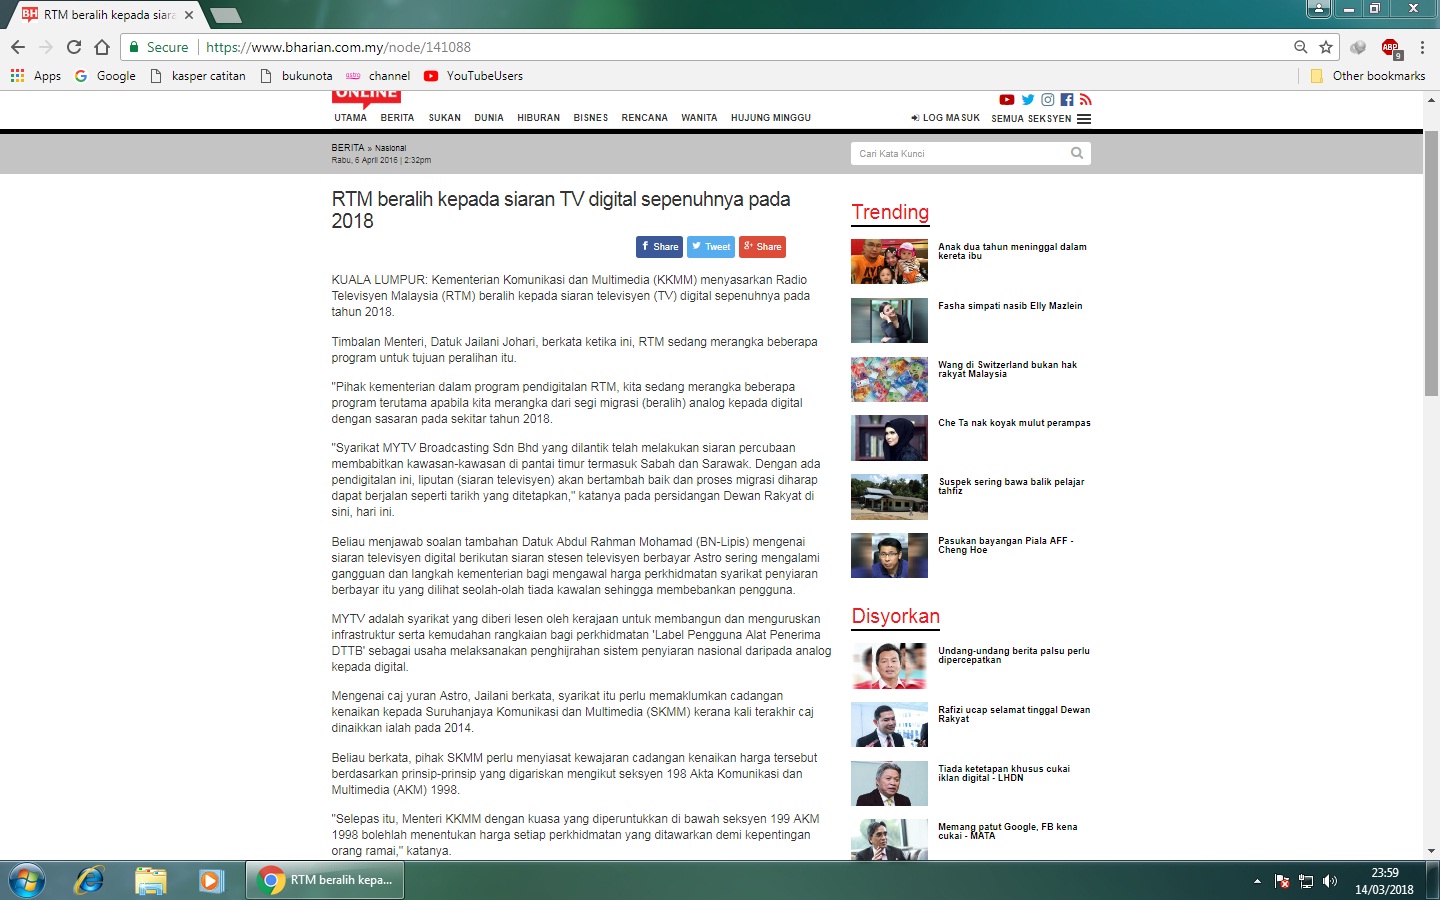Bookmark this page with the star icon

(1326, 47)
